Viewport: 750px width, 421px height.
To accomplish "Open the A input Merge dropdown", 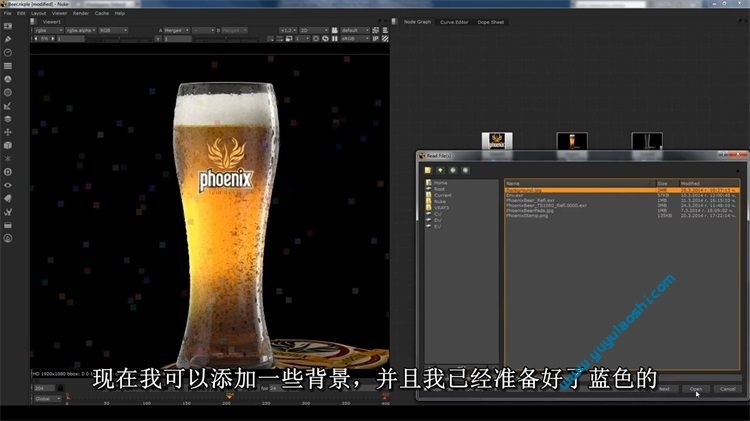I will click(x=176, y=30).
